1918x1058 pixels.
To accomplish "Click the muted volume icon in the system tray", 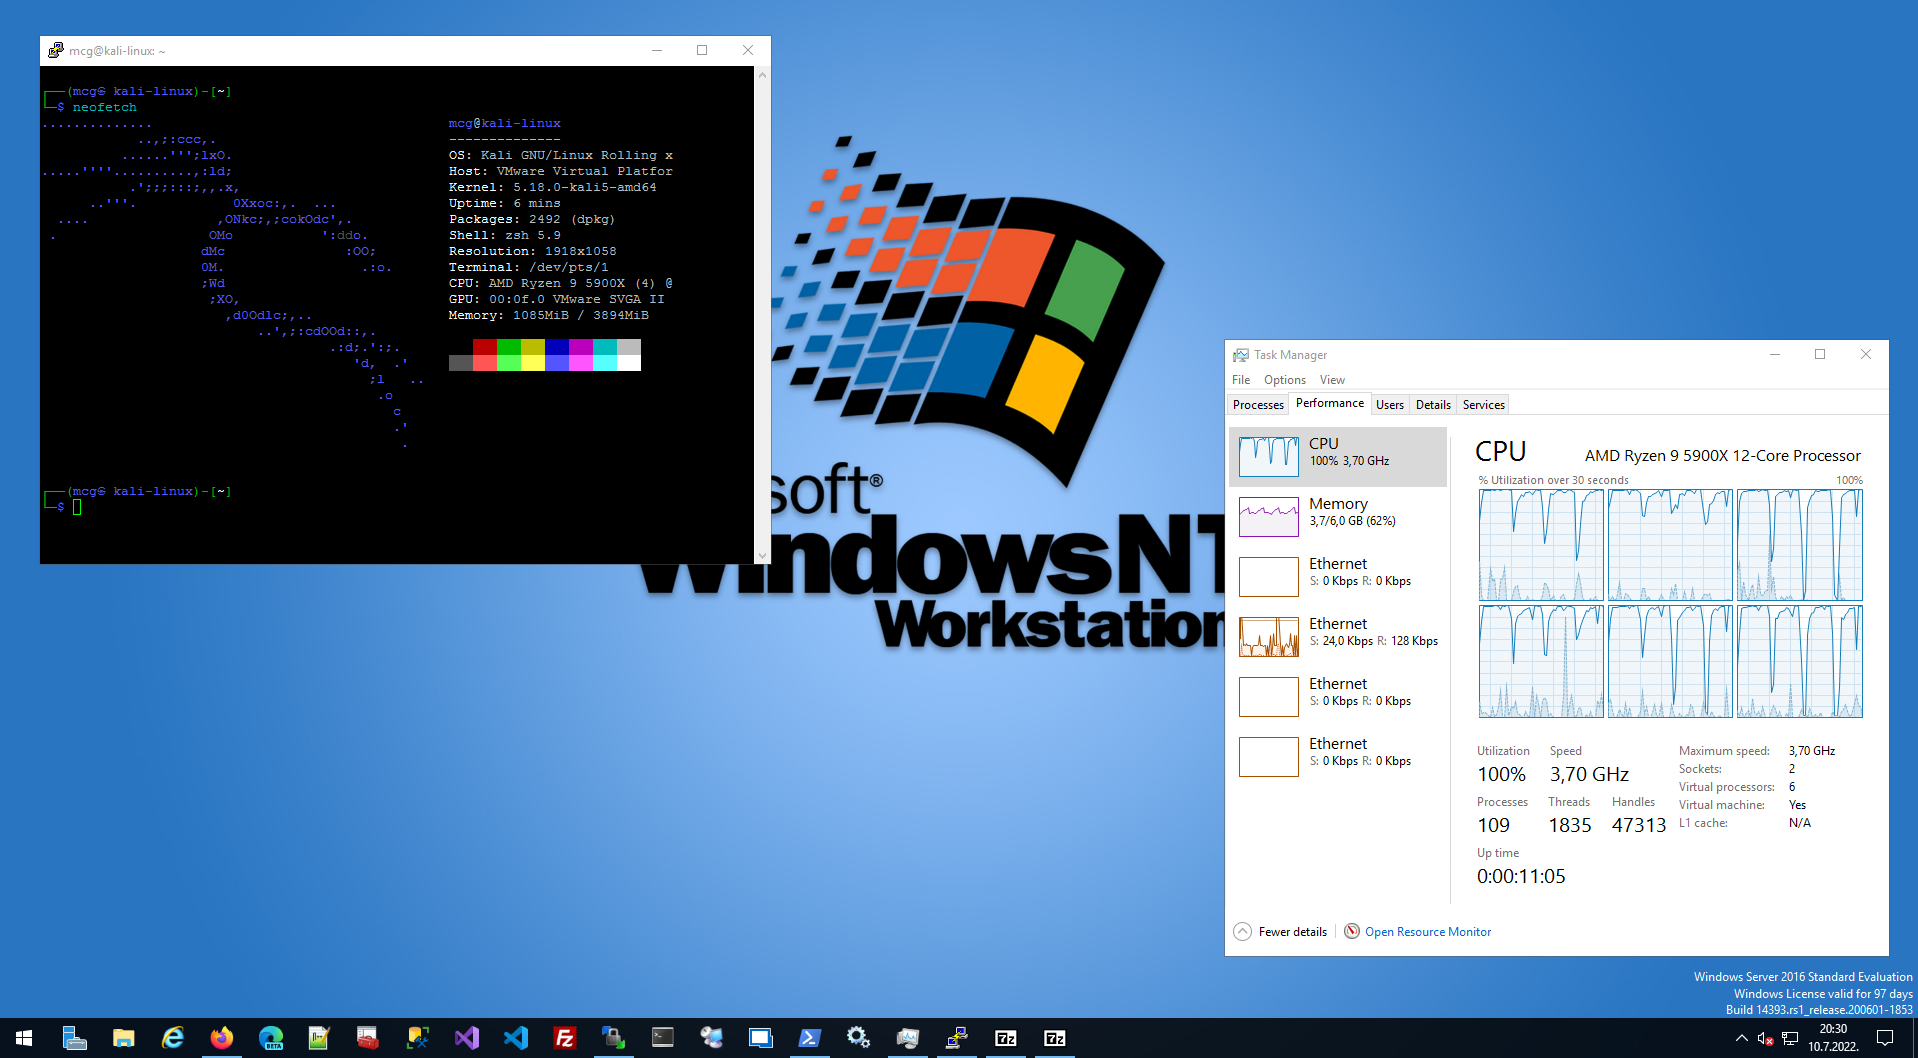I will 1765,1038.
